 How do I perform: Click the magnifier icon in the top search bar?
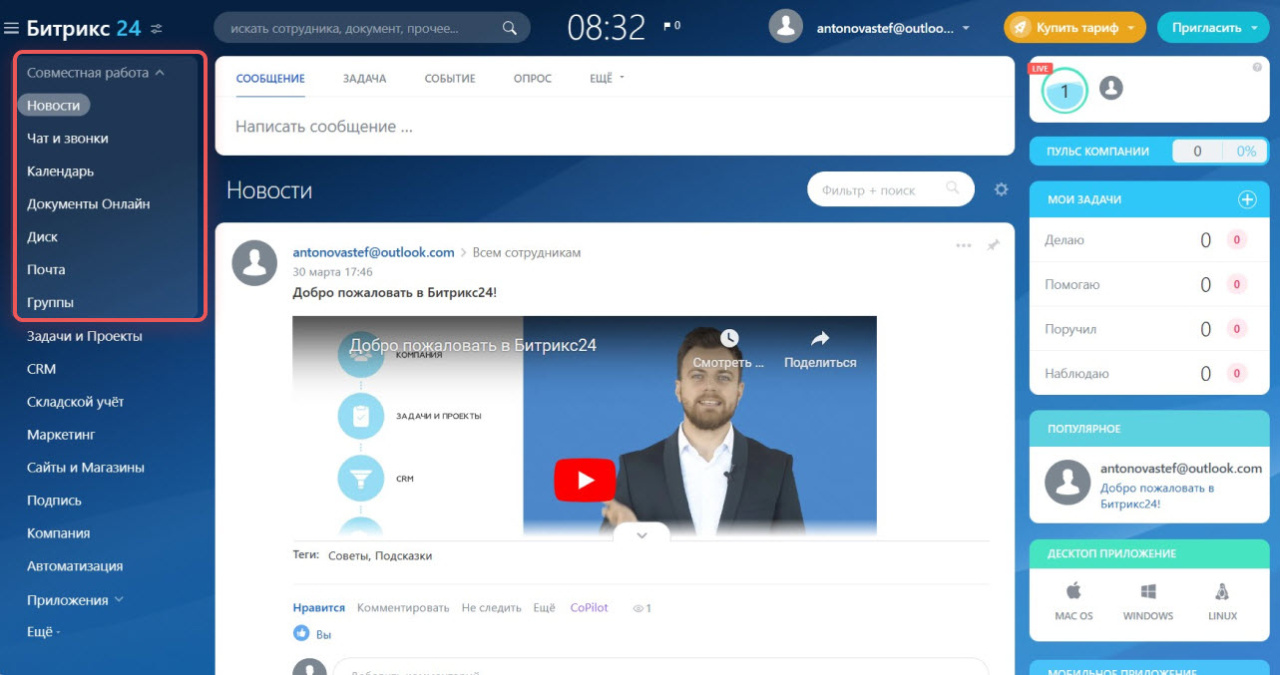coord(509,28)
